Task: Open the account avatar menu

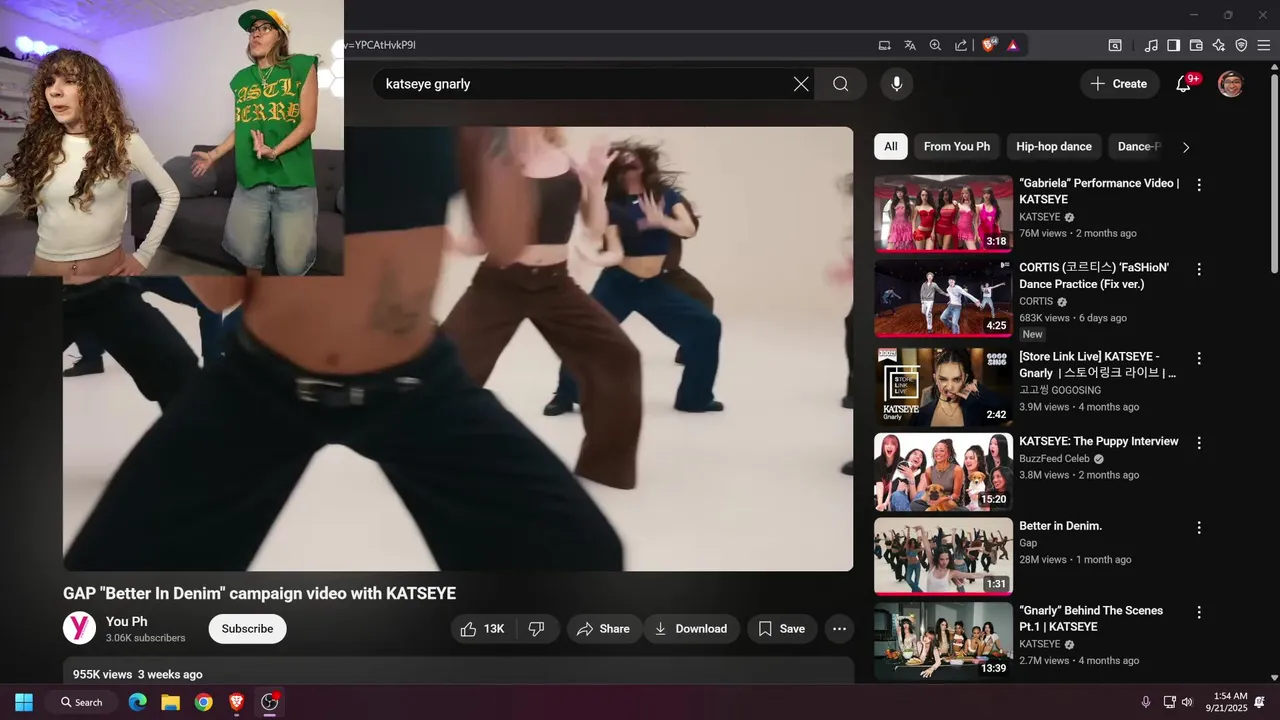Action: (1231, 84)
